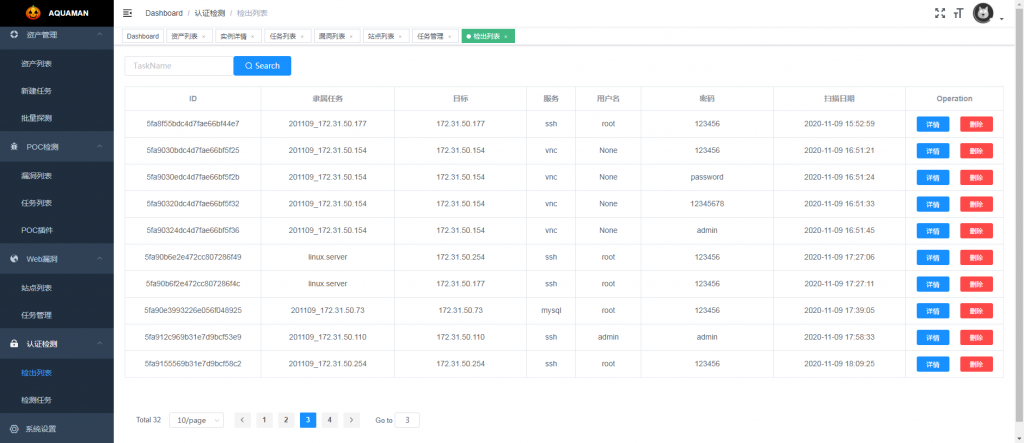Open 详情 for row 5fa9155569b31e7d9bcf58c2
Screen dimensions: 1024x443
pos(933,364)
